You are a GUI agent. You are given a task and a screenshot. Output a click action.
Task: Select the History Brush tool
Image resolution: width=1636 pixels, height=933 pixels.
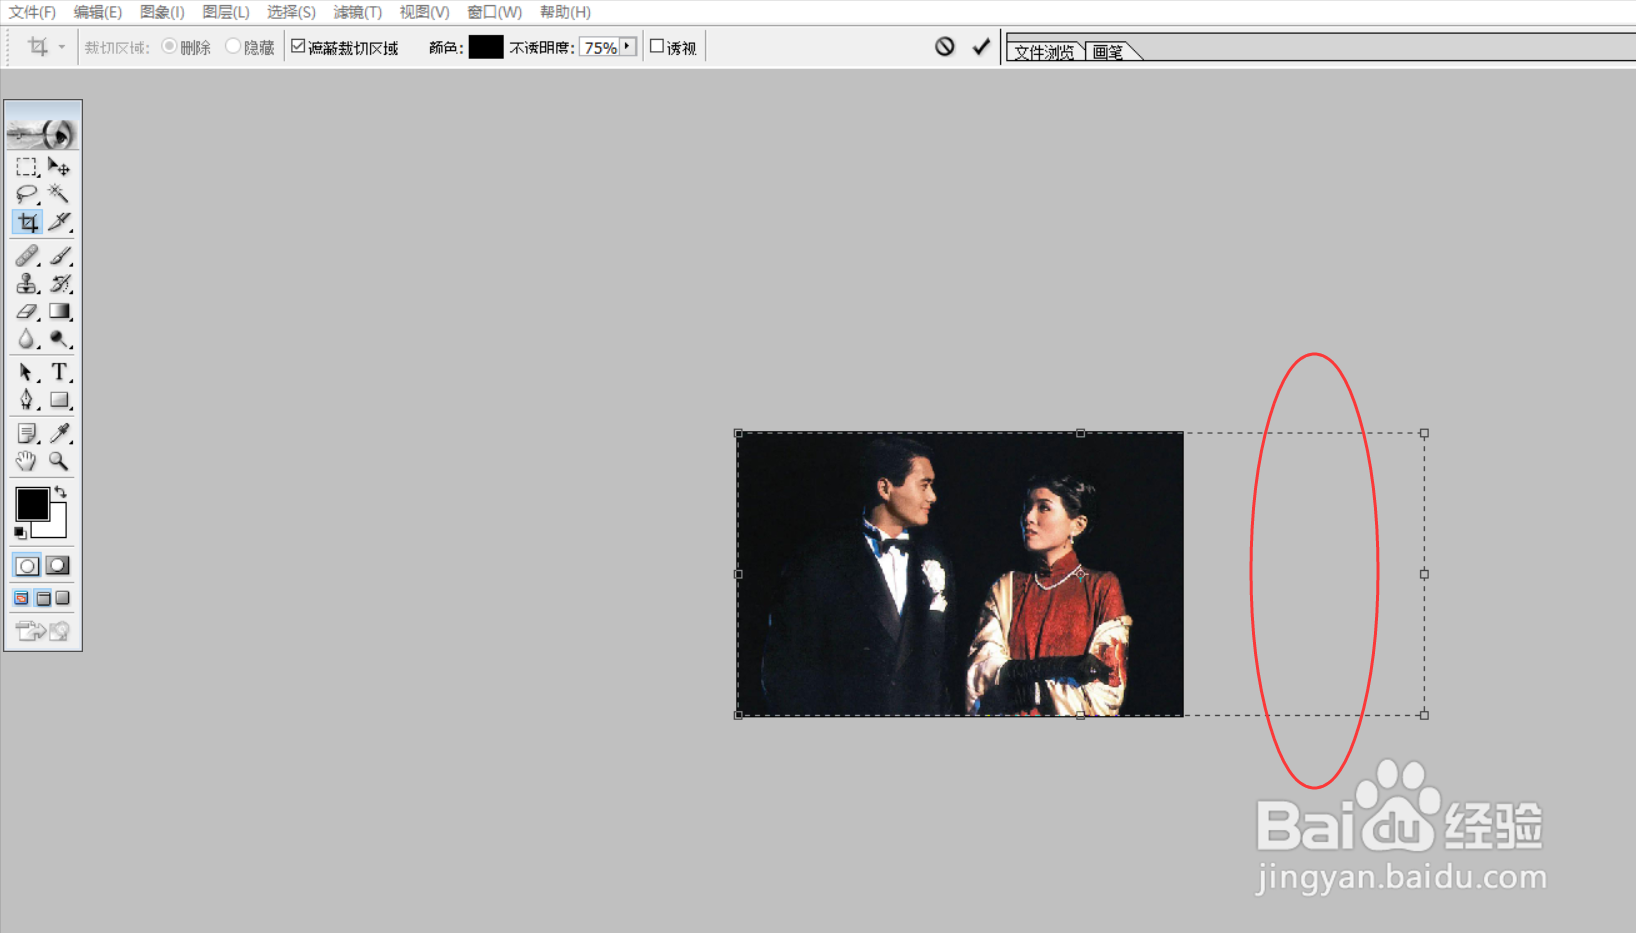tap(59, 284)
